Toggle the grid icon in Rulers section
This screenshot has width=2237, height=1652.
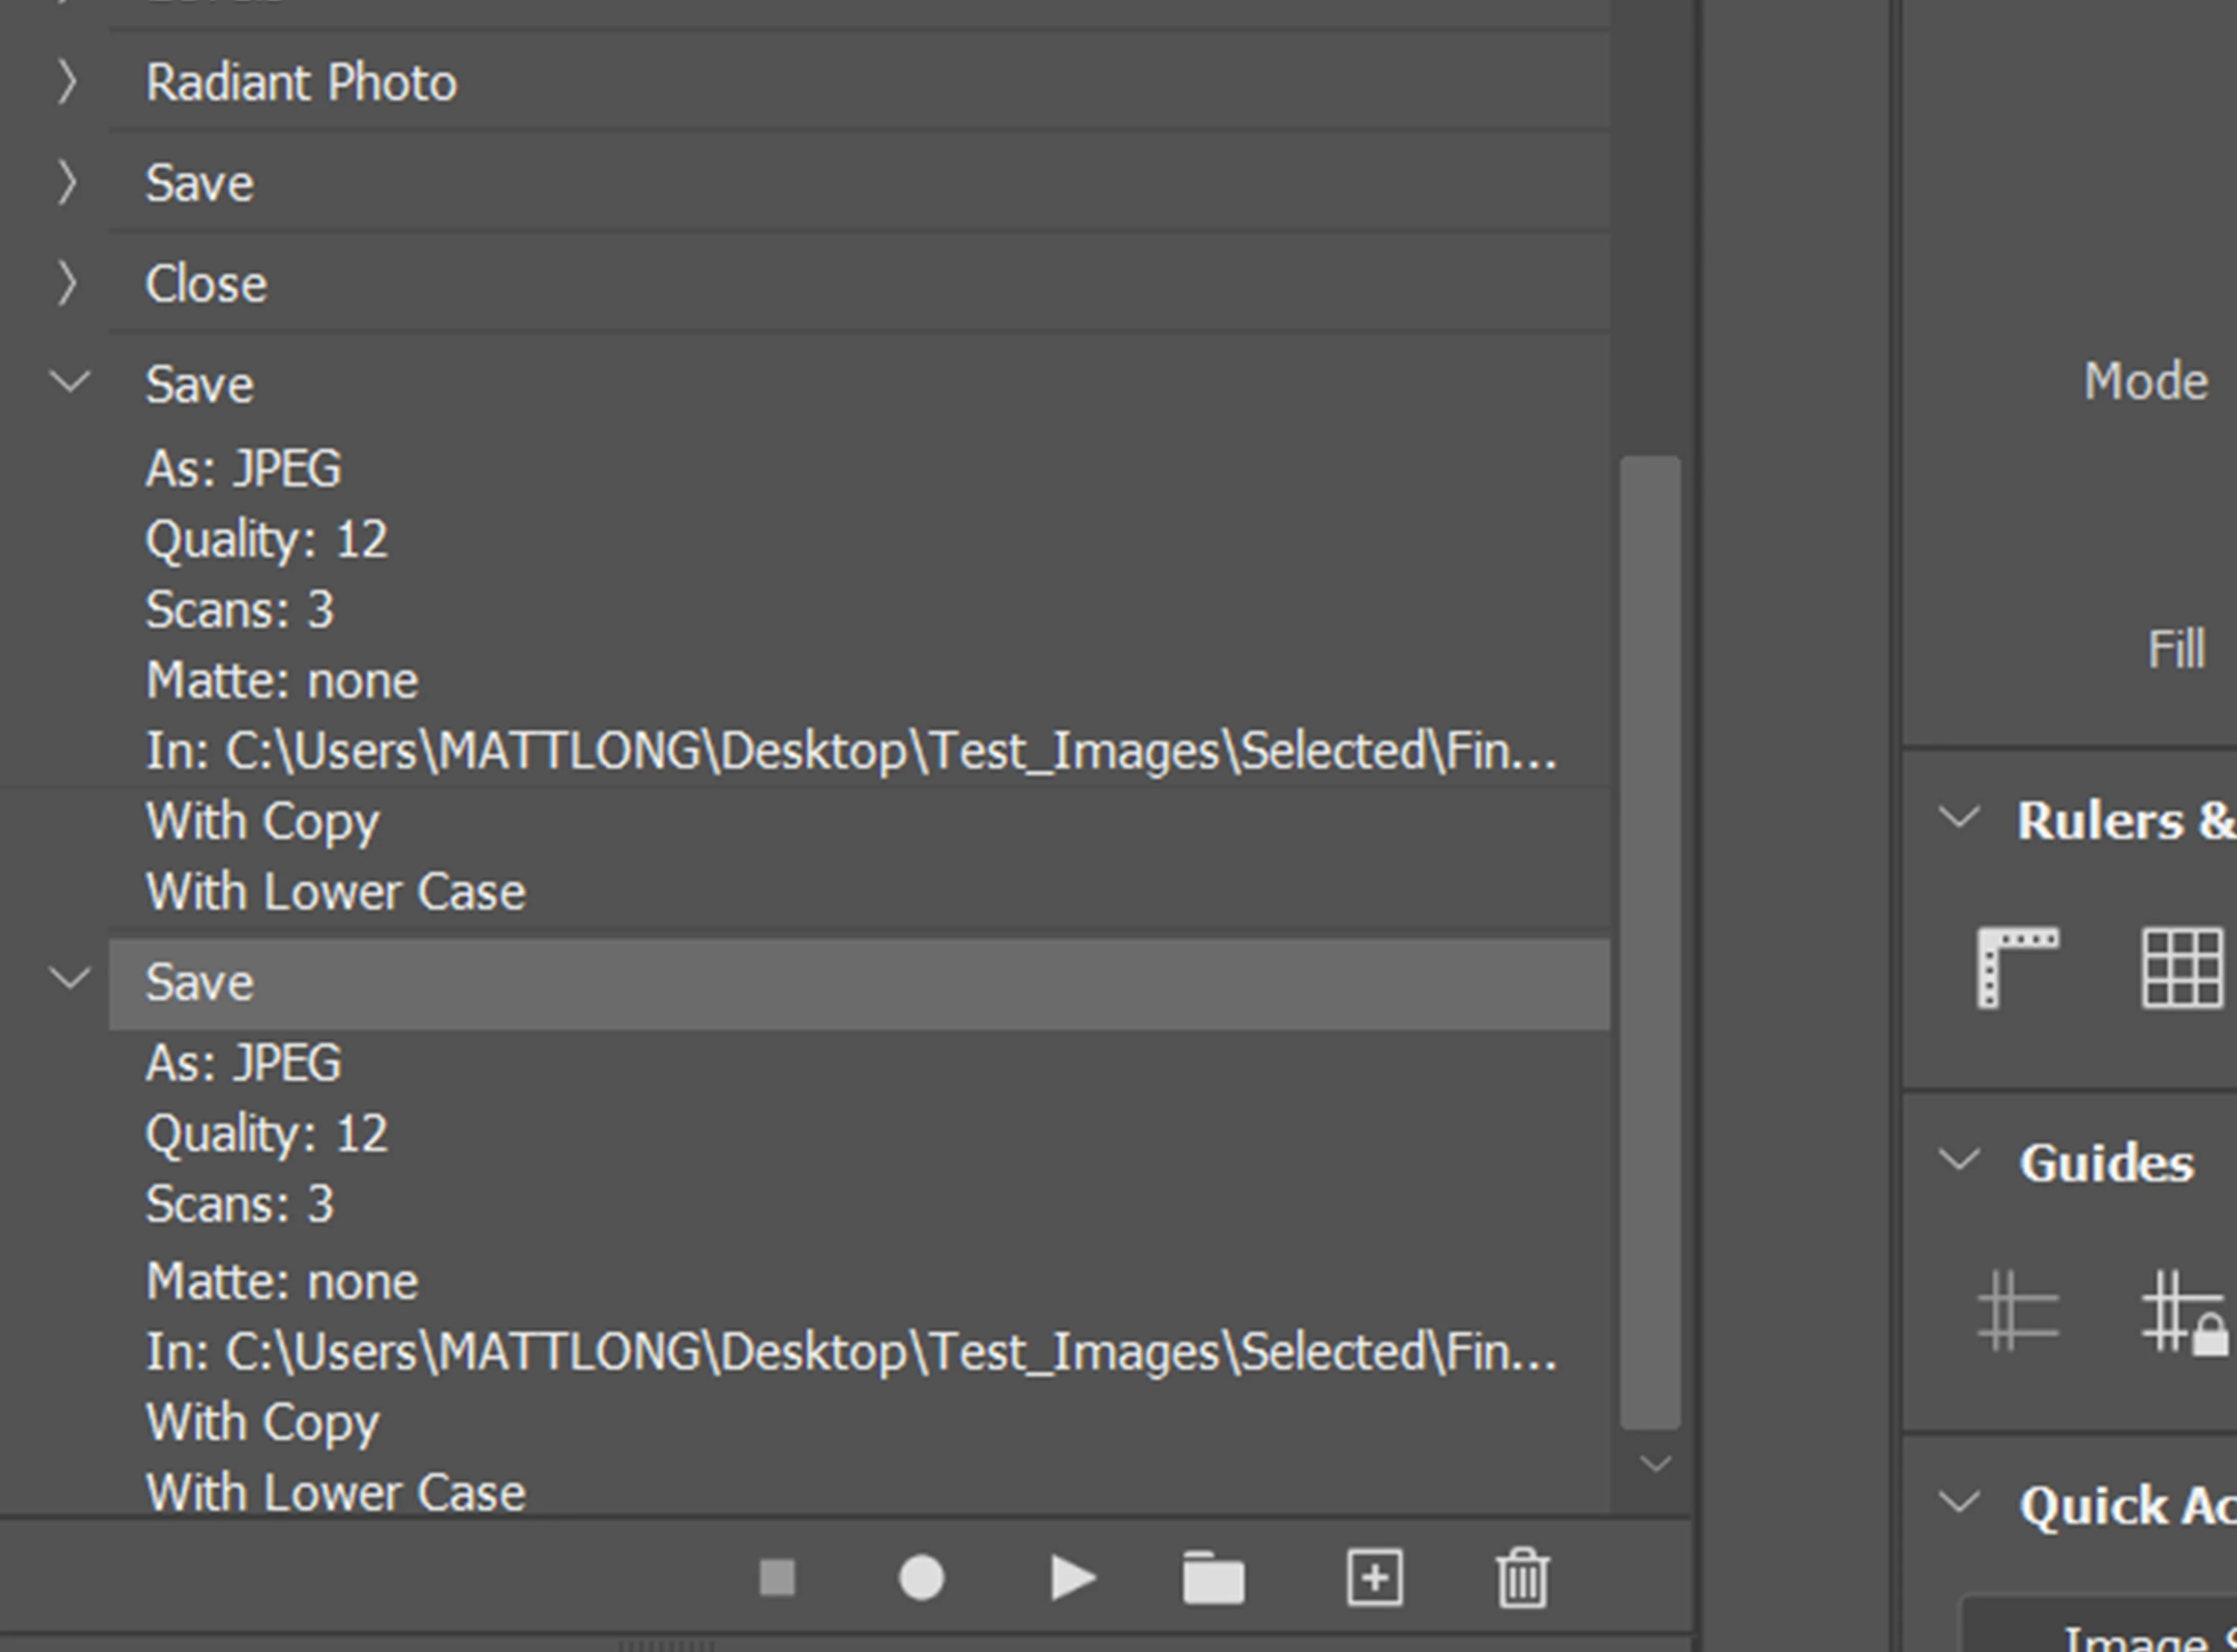click(x=2182, y=967)
